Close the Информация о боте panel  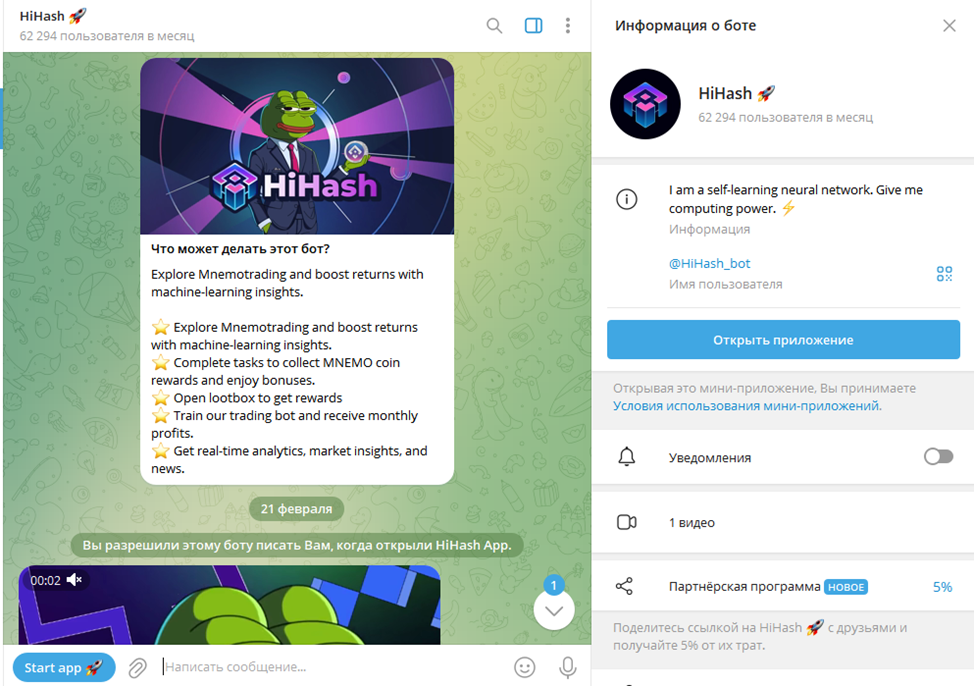949,25
